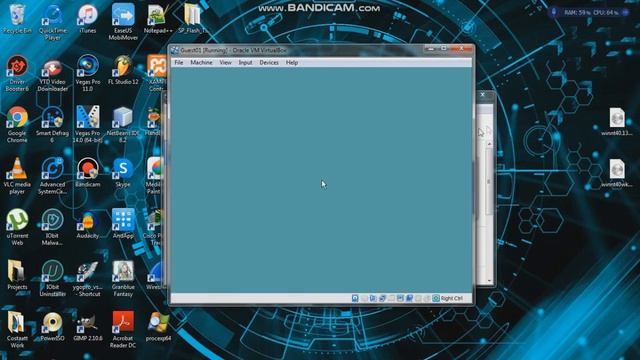Viewport: 640px width, 360px height.
Task: Open the Help menu in VirtualBox
Action: pos(292,62)
